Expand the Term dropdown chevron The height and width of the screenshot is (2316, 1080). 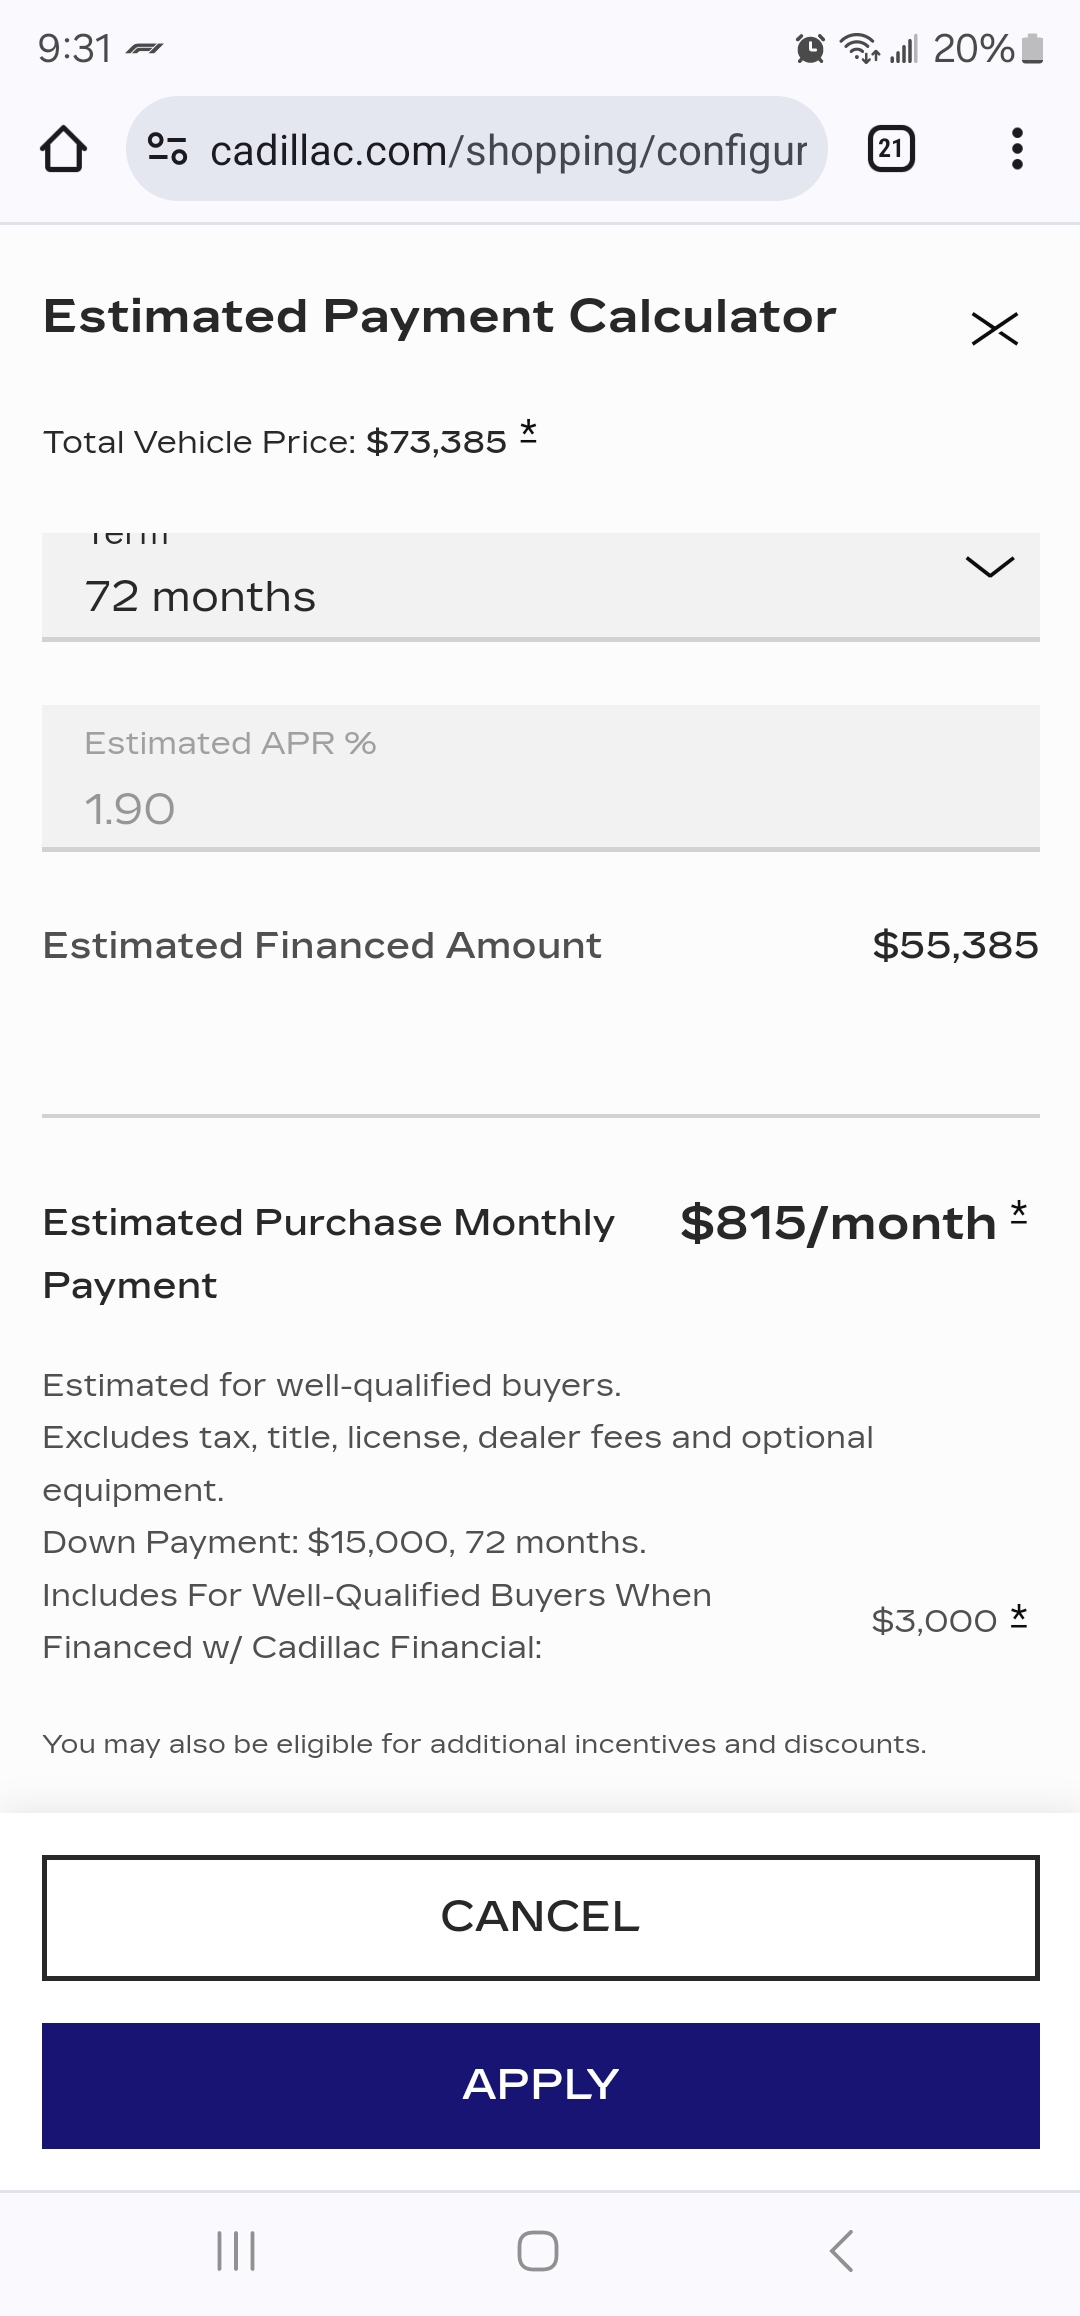[x=990, y=567]
